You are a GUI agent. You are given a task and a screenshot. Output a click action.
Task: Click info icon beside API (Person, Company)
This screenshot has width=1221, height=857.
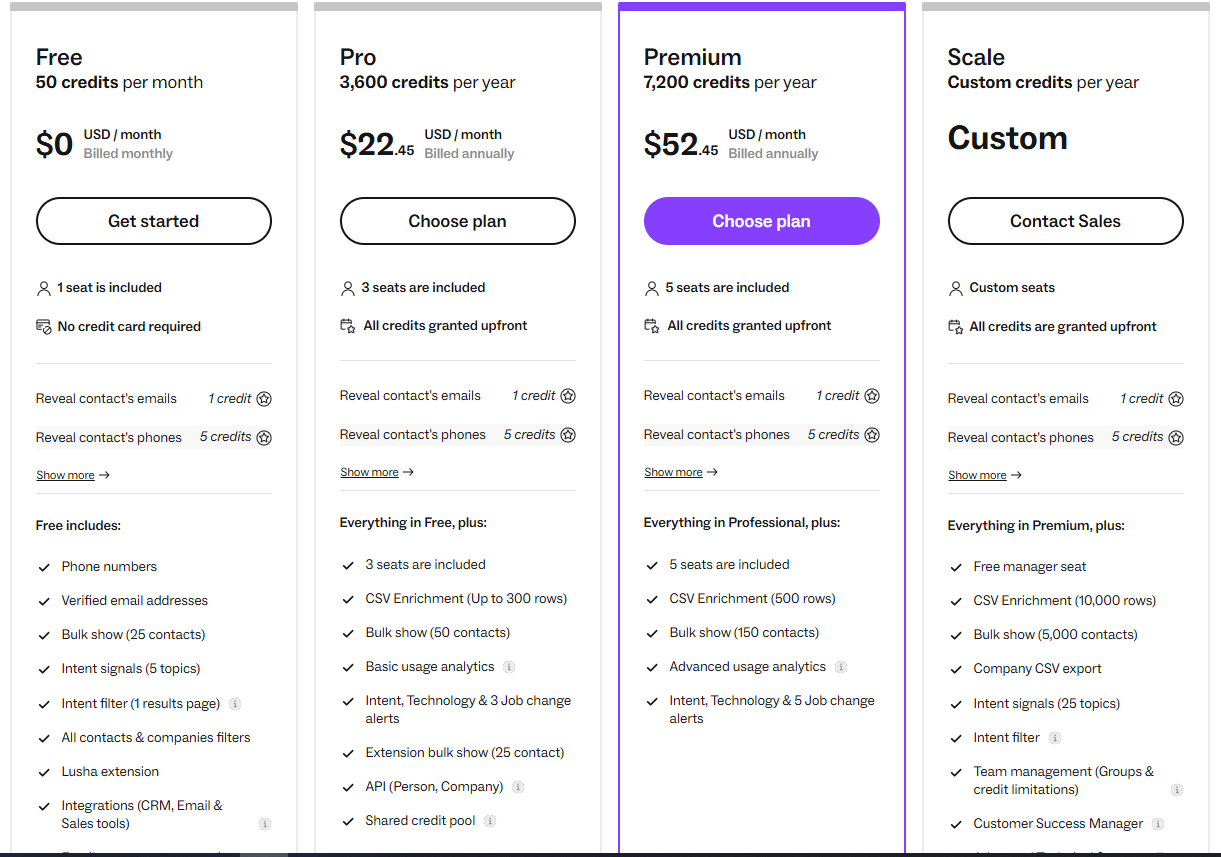pyautogui.click(x=518, y=787)
